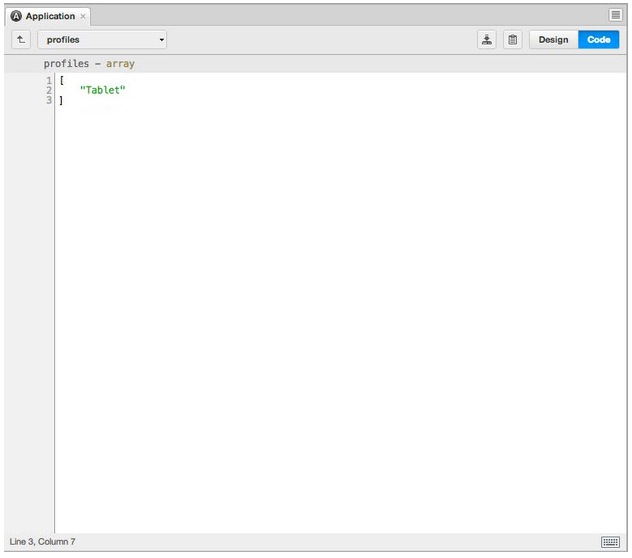Open the panel menu icon at top right

tap(615, 15)
